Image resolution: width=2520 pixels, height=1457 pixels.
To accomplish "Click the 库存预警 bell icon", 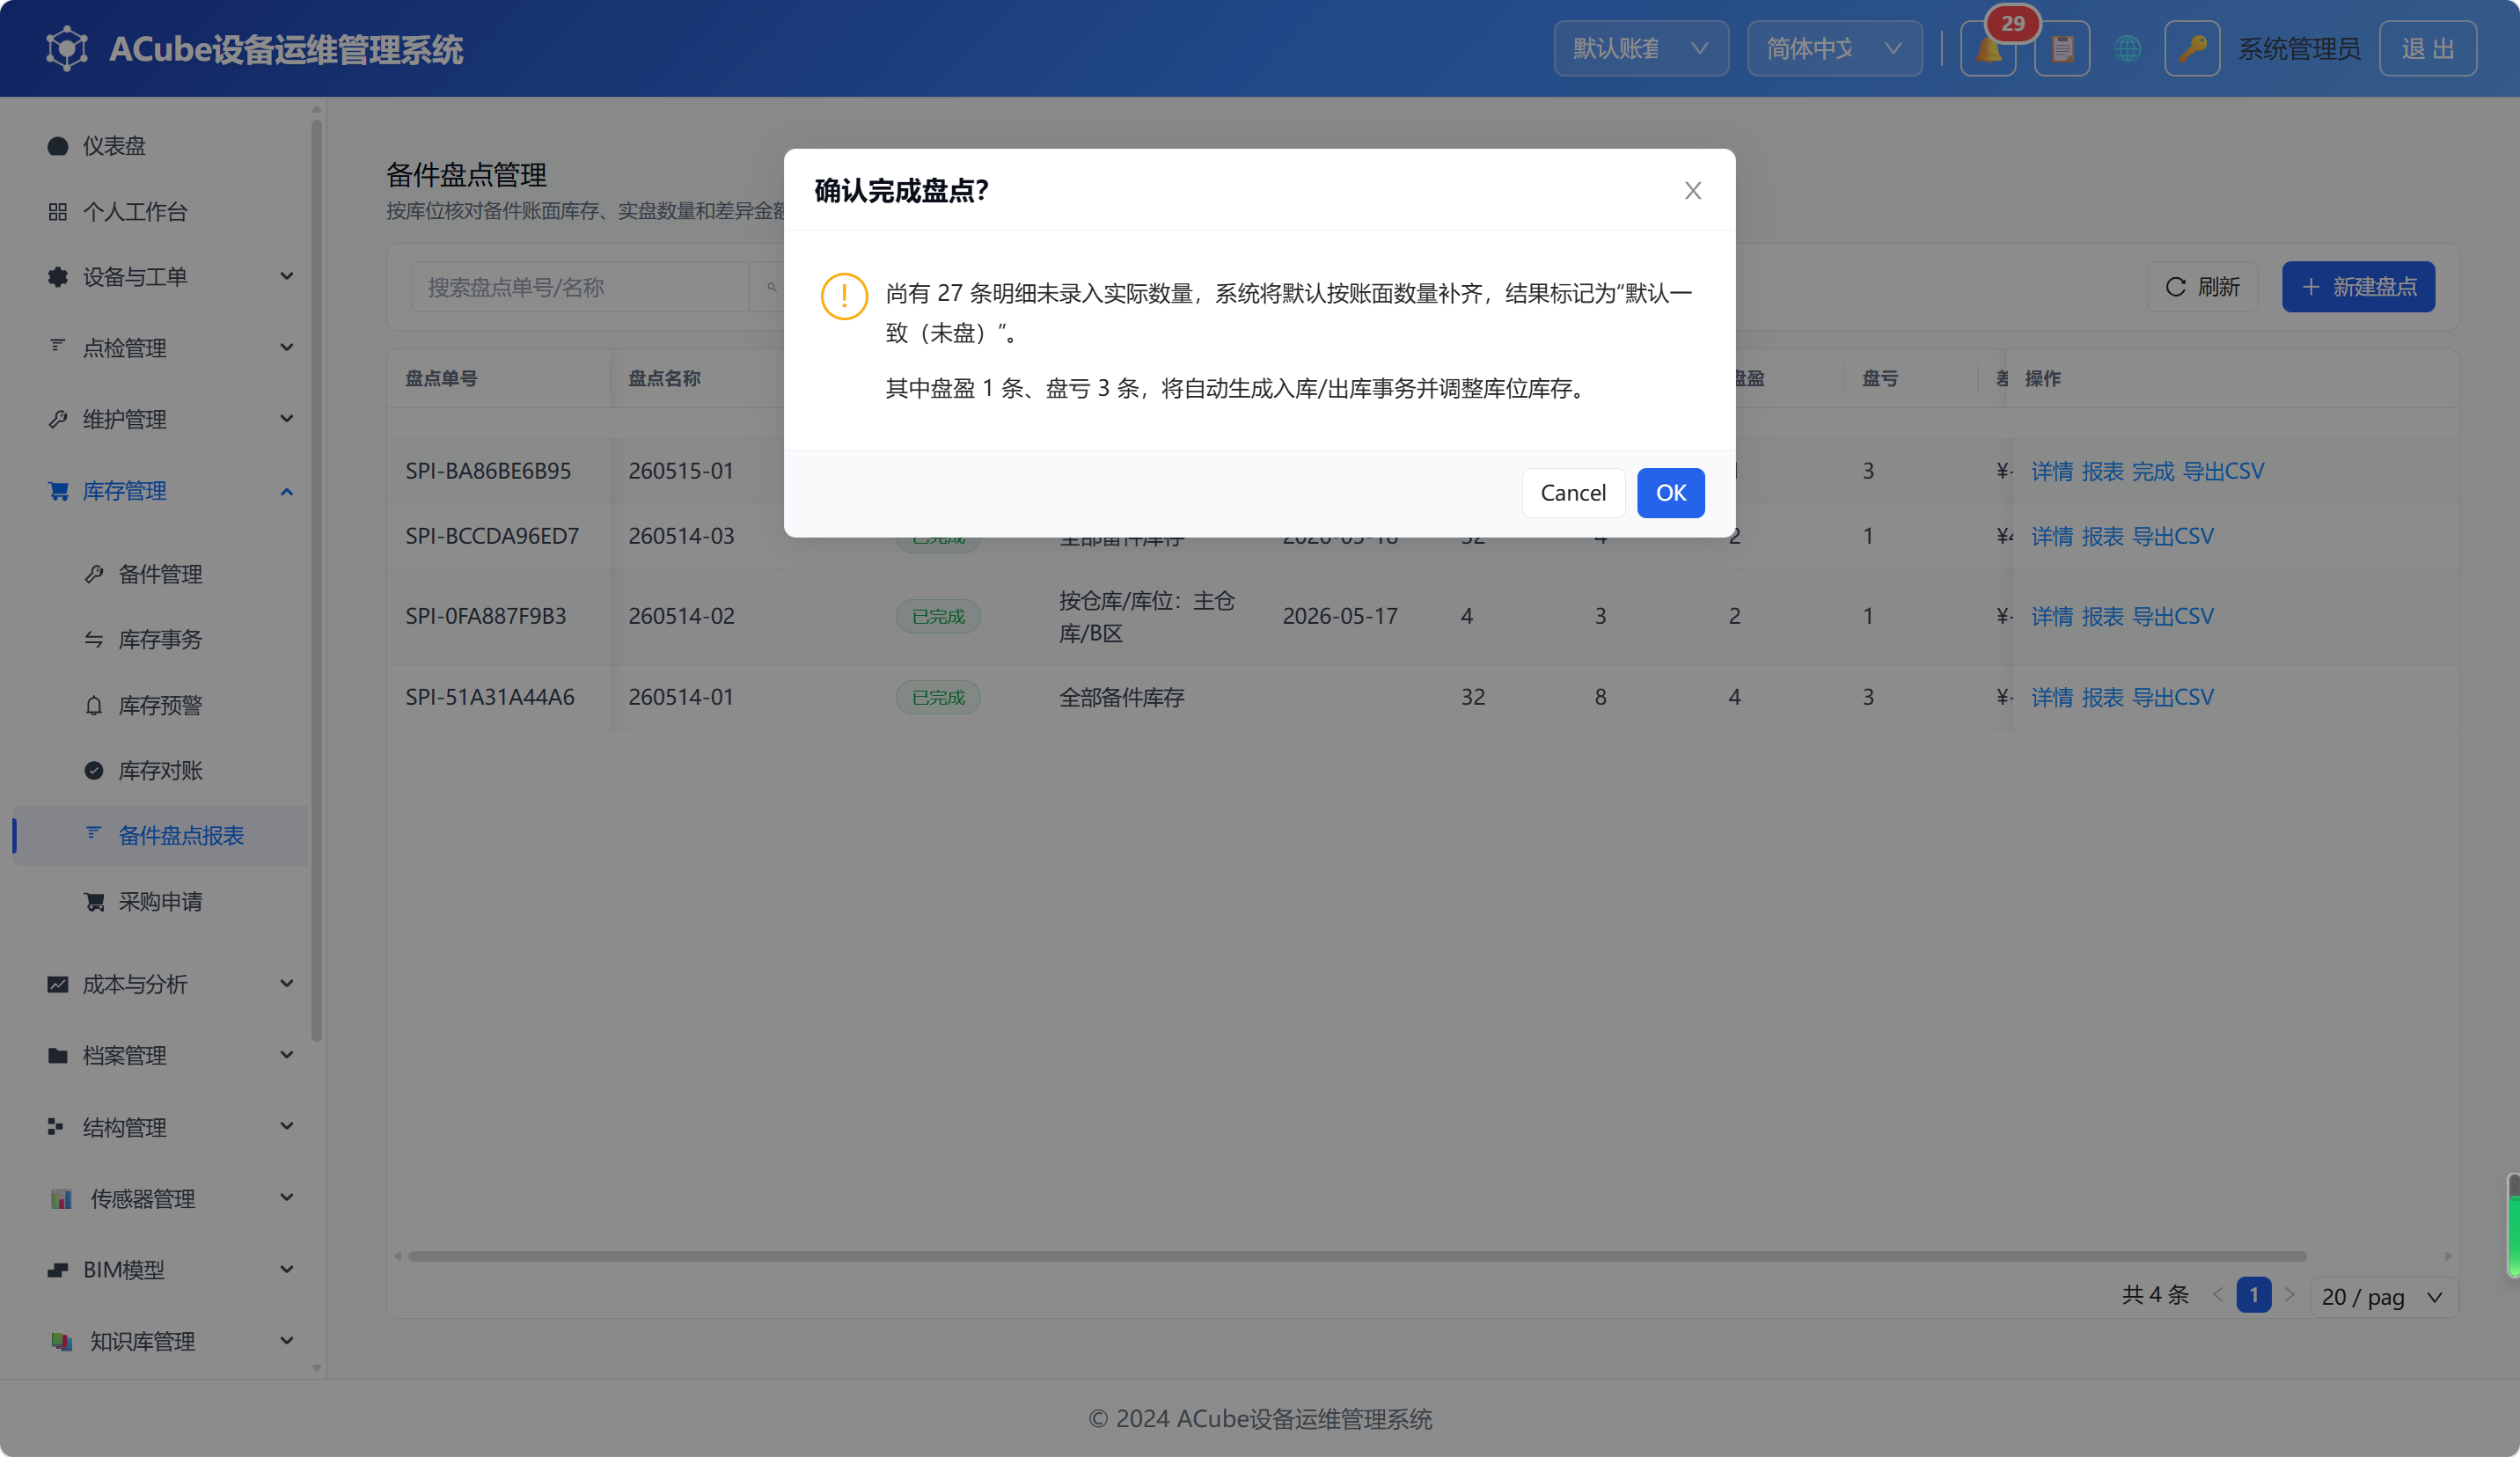I will pyautogui.click(x=94, y=706).
